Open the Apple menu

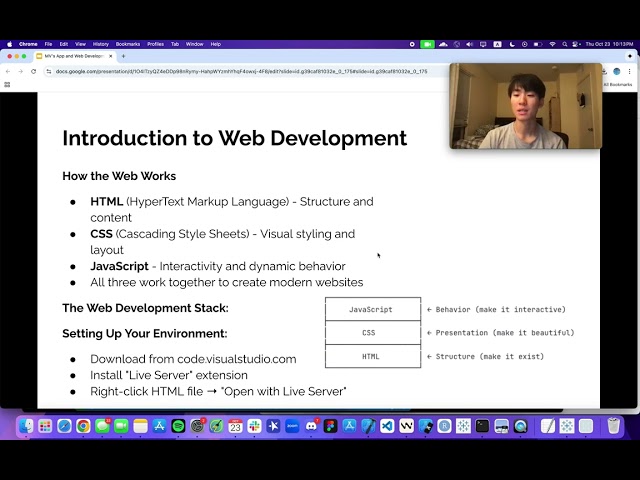tap(10, 44)
